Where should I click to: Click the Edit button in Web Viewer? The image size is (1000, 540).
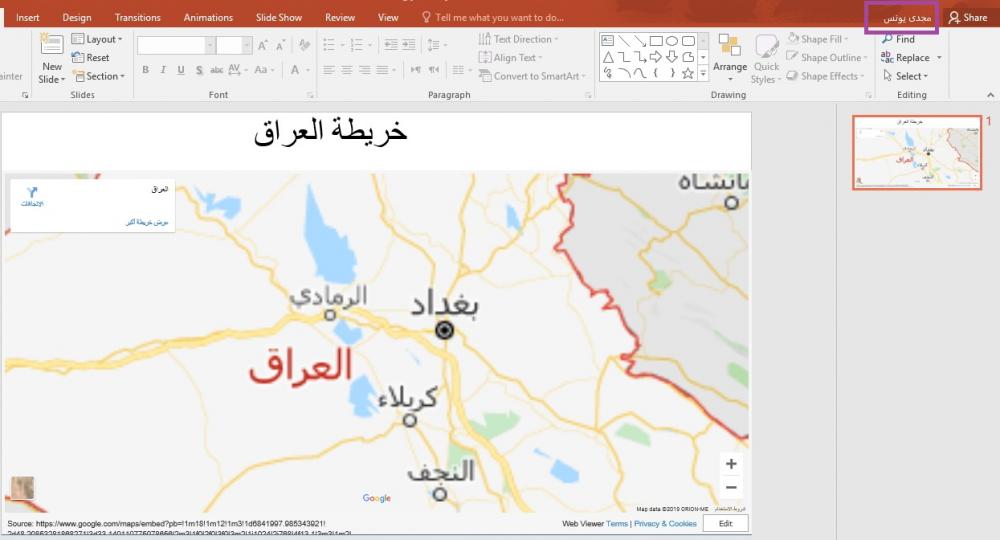tap(725, 523)
